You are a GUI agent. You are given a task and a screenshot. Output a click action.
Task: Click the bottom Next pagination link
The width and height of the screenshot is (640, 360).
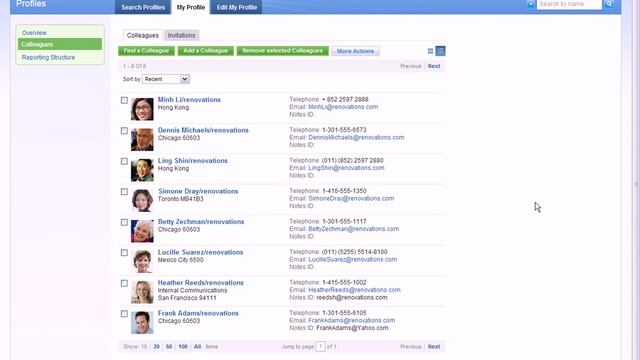pos(434,347)
